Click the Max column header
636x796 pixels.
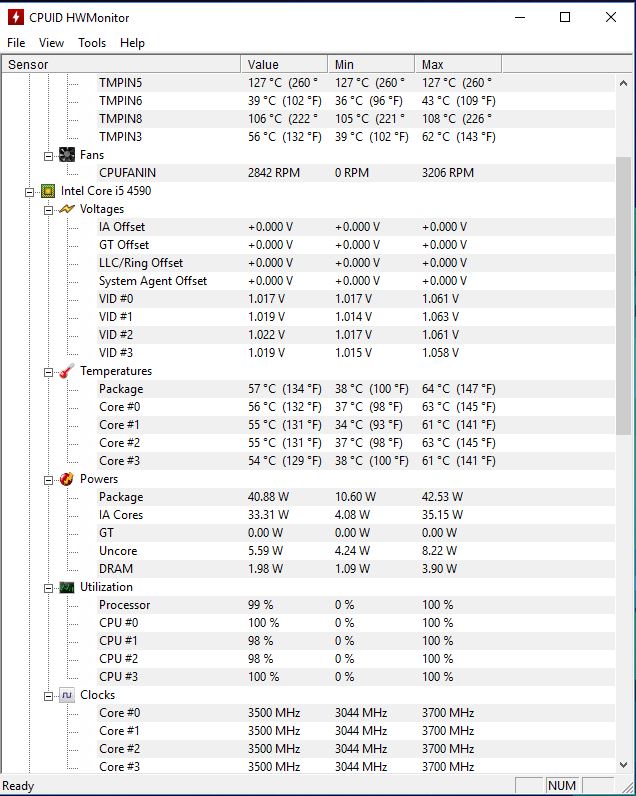point(458,64)
